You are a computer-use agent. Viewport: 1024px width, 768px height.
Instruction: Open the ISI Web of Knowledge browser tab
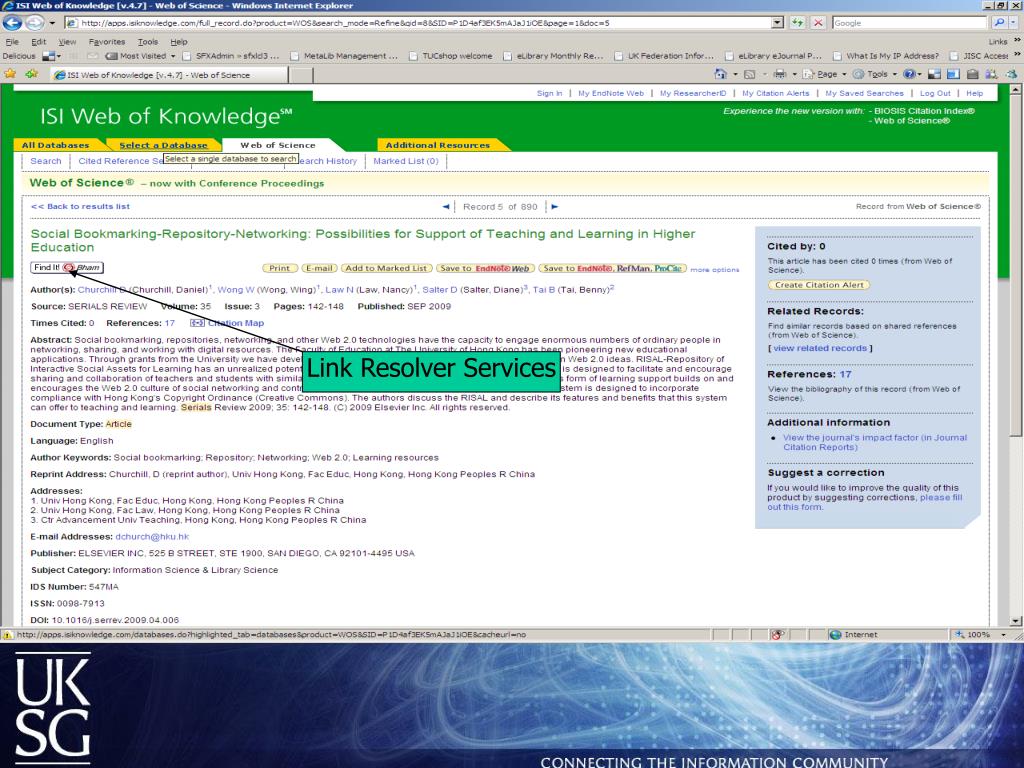click(168, 75)
